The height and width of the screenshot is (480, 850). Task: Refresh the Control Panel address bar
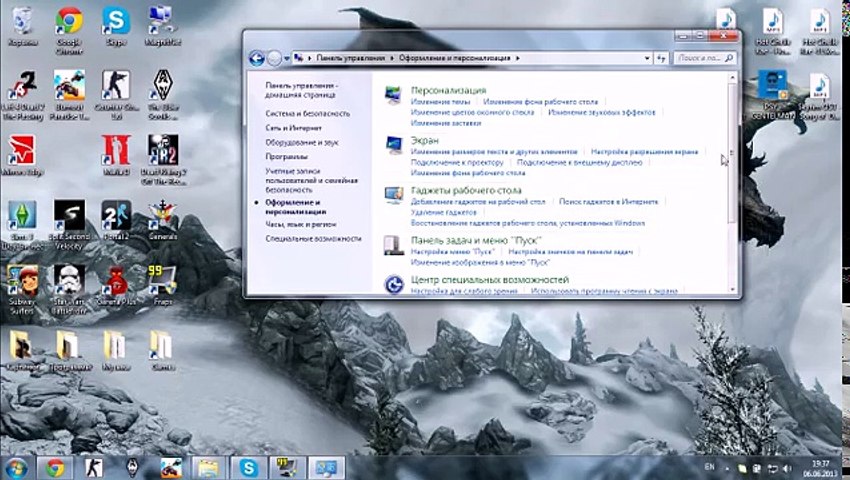[x=661, y=58]
